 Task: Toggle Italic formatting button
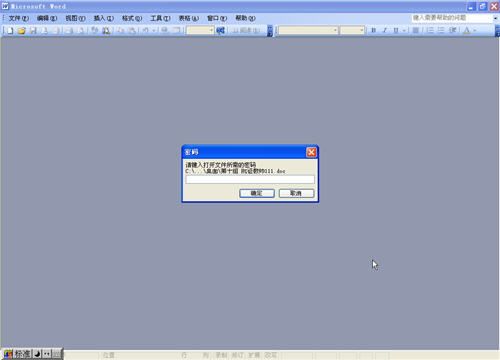click(385, 30)
